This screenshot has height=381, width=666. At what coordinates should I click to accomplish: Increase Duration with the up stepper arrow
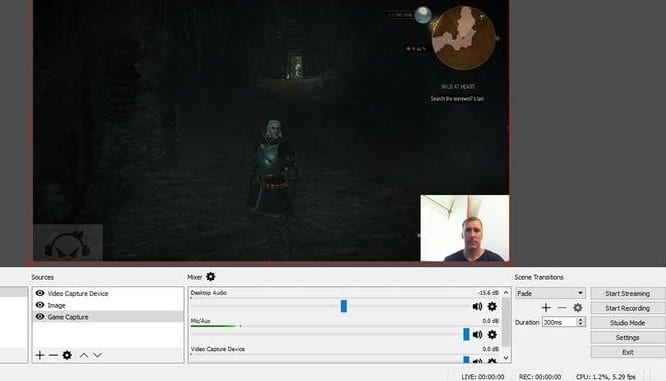(x=581, y=319)
